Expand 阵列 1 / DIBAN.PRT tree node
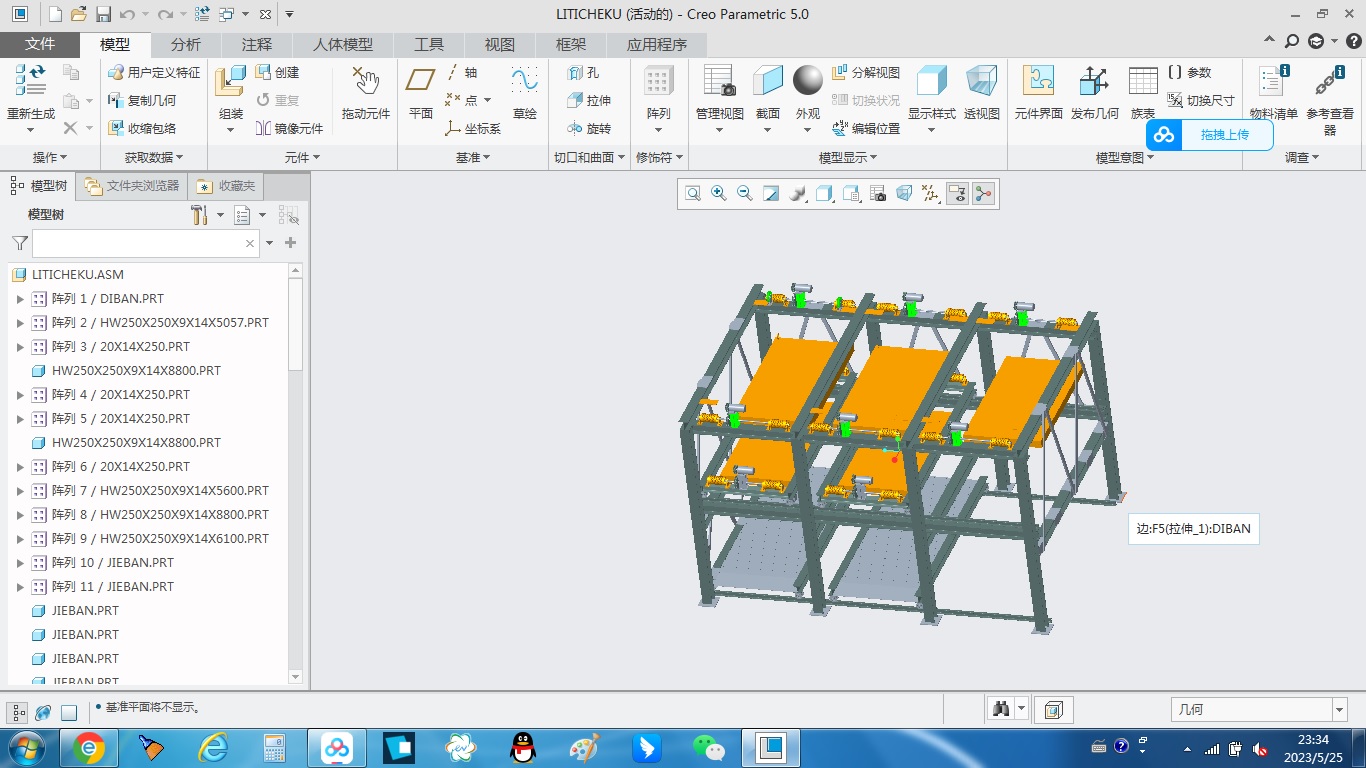This screenshot has width=1366, height=768. click(20, 298)
